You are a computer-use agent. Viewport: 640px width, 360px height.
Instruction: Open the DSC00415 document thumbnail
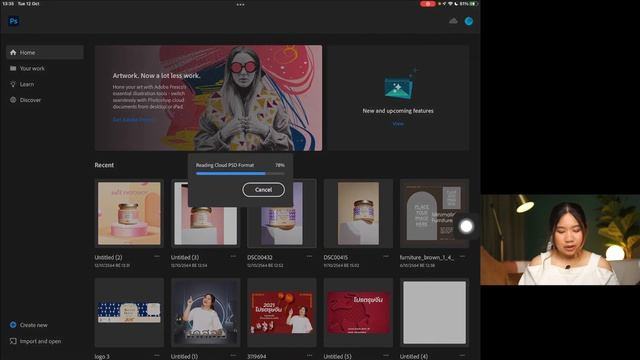click(358, 213)
